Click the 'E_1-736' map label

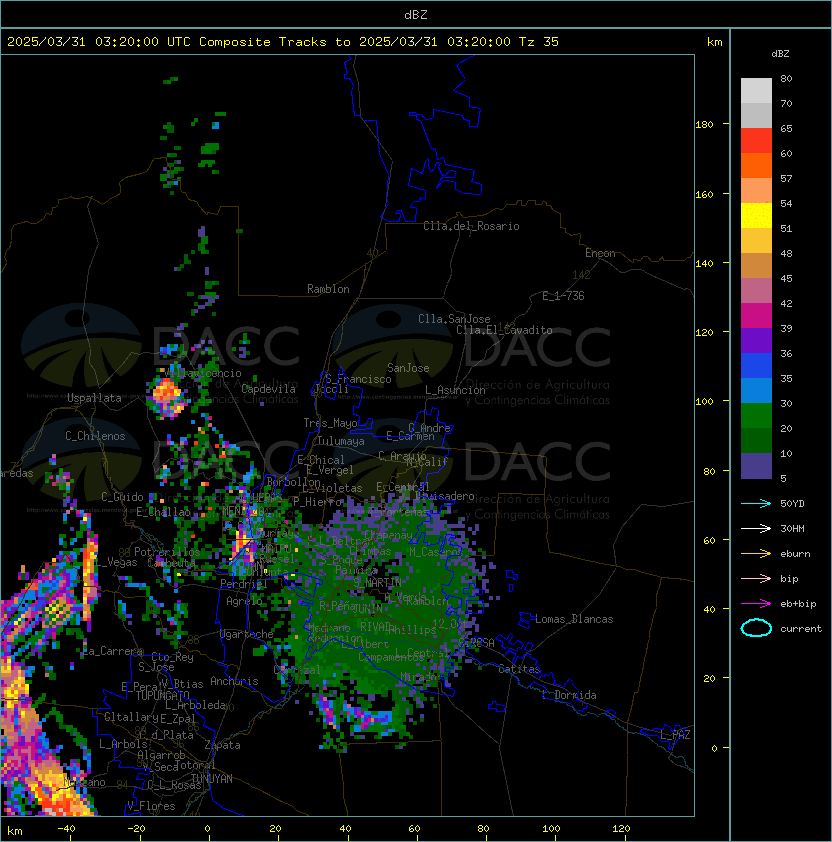[x=563, y=296]
